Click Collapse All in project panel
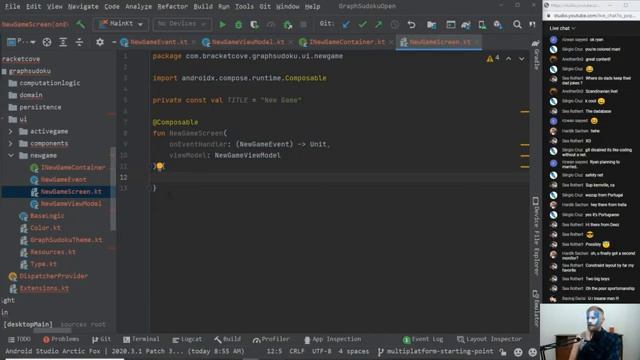 tap(79, 42)
